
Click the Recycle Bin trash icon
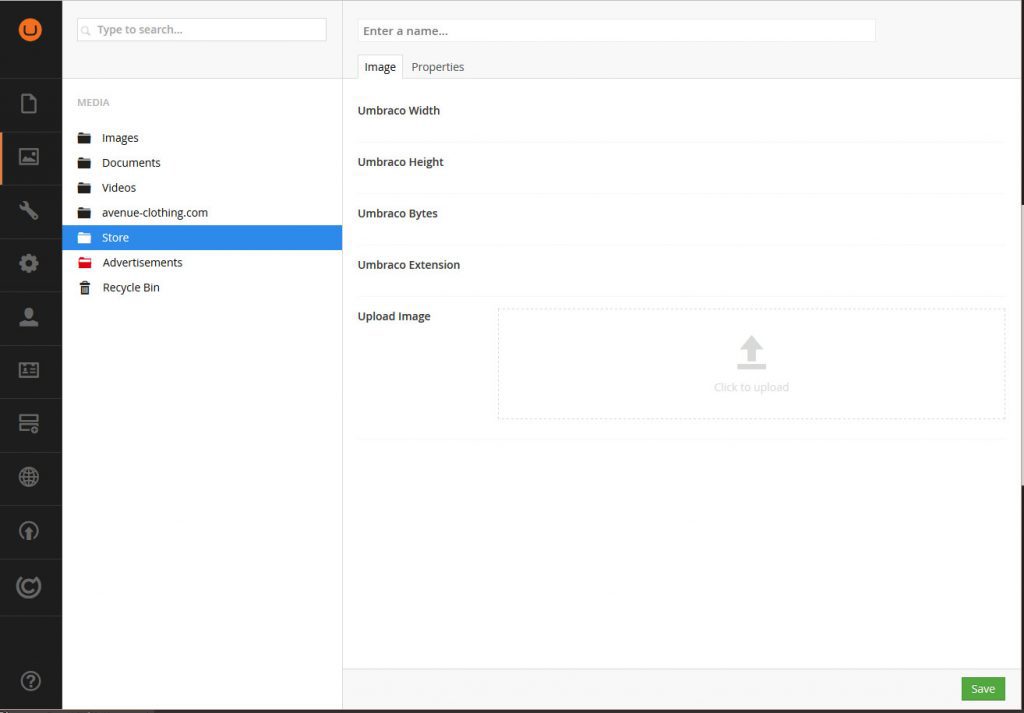point(85,287)
